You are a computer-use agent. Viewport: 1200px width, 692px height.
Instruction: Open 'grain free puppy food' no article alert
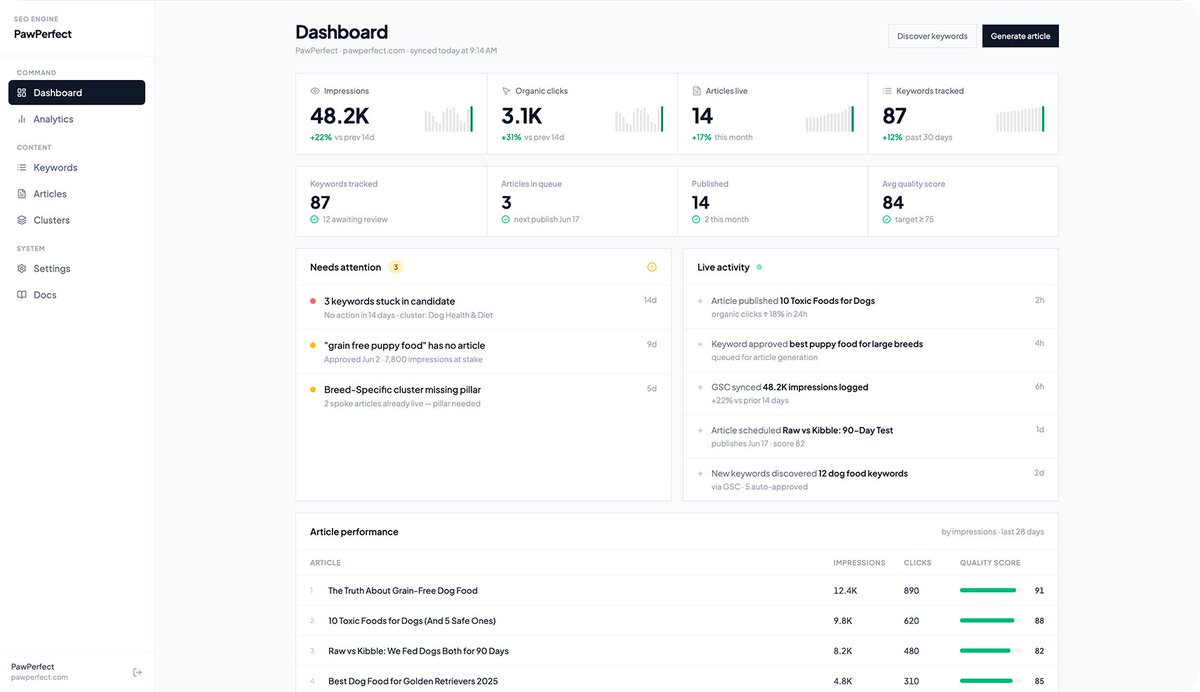pos(483,351)
